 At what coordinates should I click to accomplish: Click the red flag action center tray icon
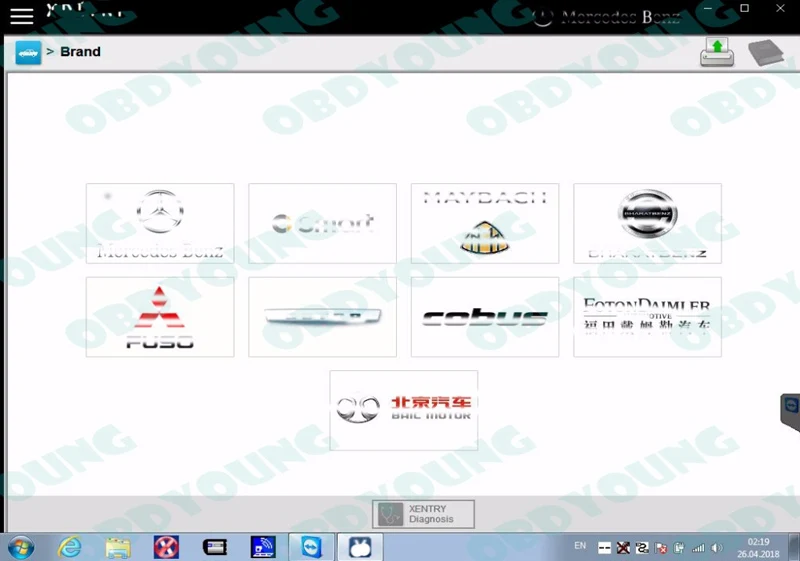point(661,548)
